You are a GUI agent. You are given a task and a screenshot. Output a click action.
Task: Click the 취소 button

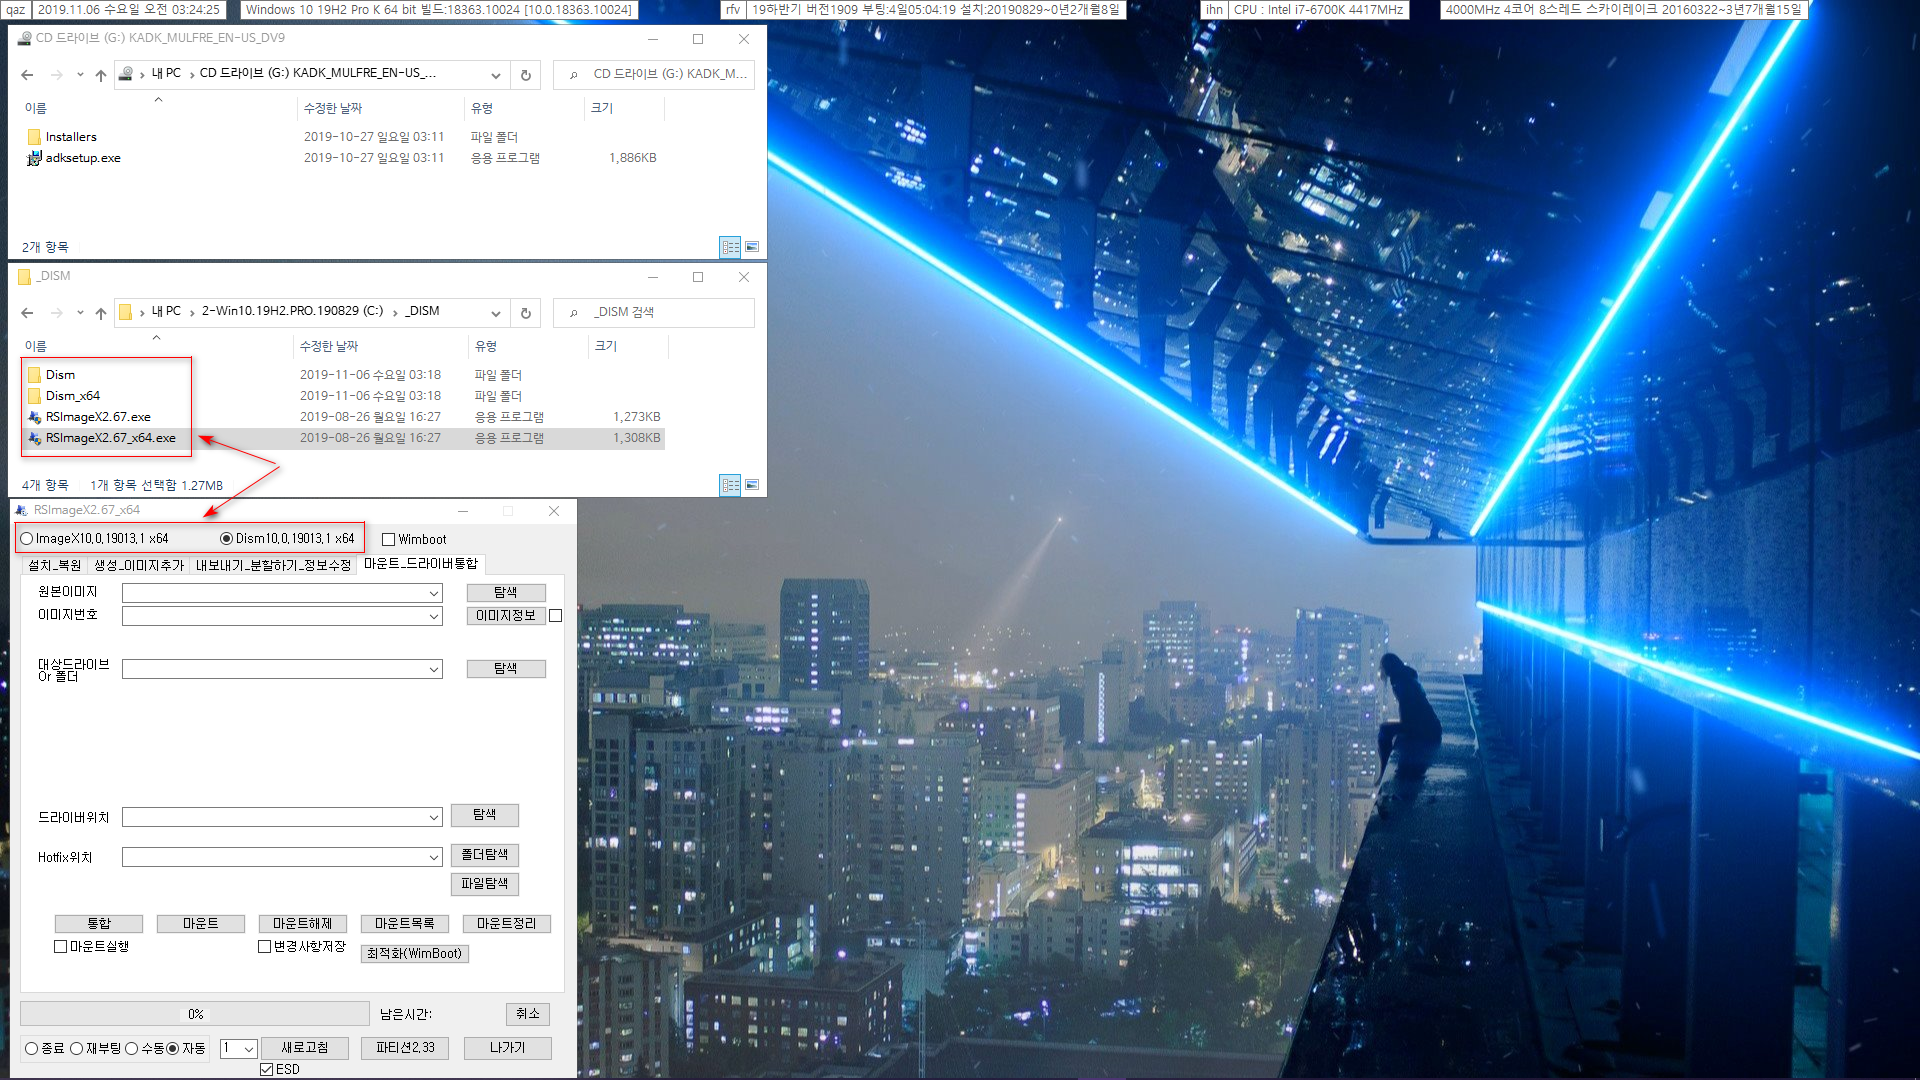point(528,1014)
